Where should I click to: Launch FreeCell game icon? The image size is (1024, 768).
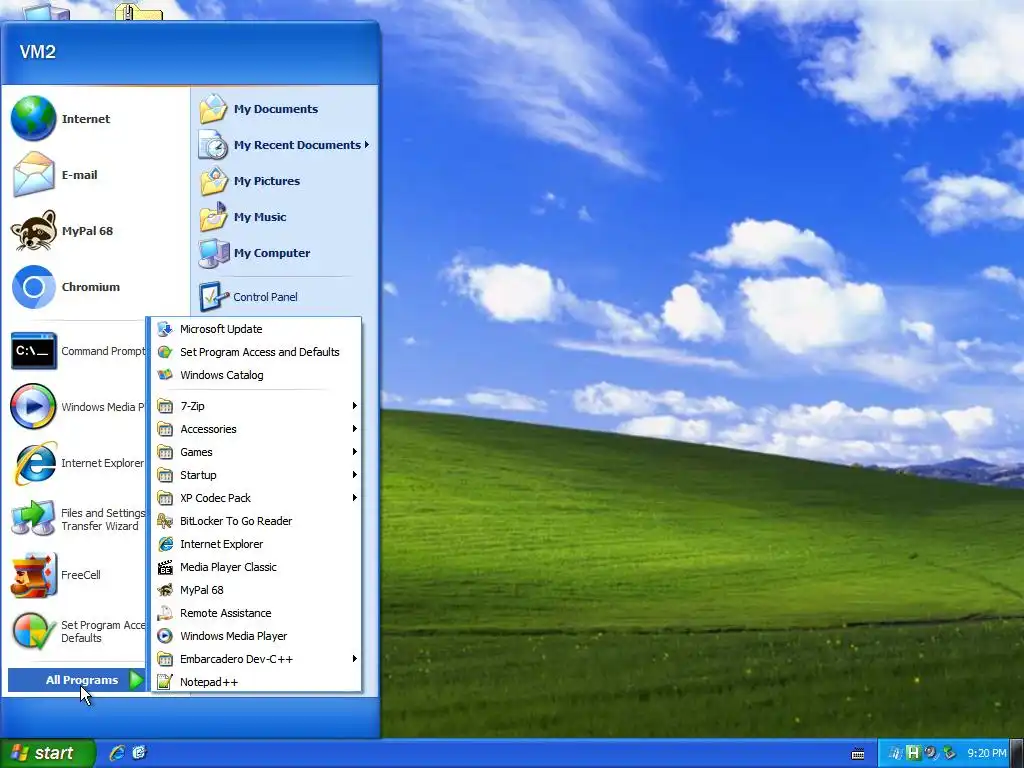[x=33, y=575]
